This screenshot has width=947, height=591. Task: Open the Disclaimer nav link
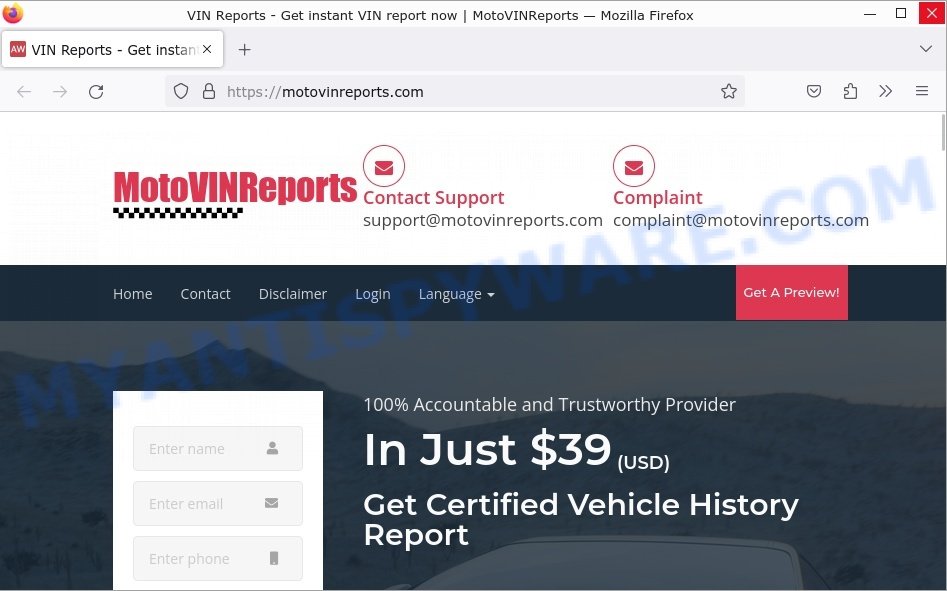pos(293,294)
